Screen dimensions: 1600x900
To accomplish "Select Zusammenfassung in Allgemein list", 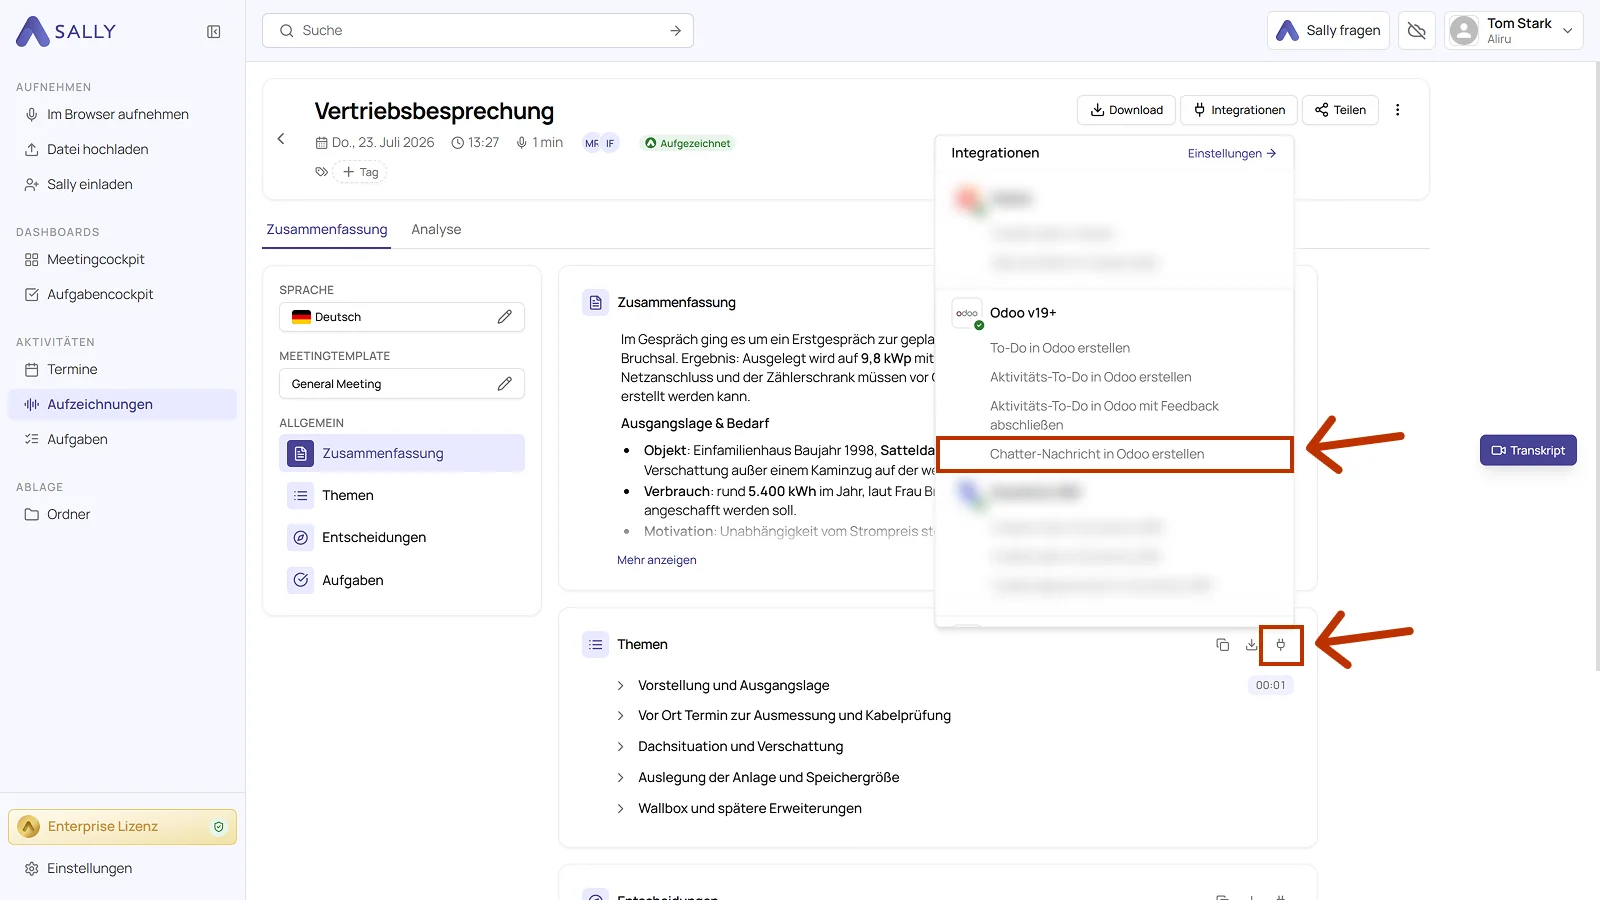I will (402, 454).
